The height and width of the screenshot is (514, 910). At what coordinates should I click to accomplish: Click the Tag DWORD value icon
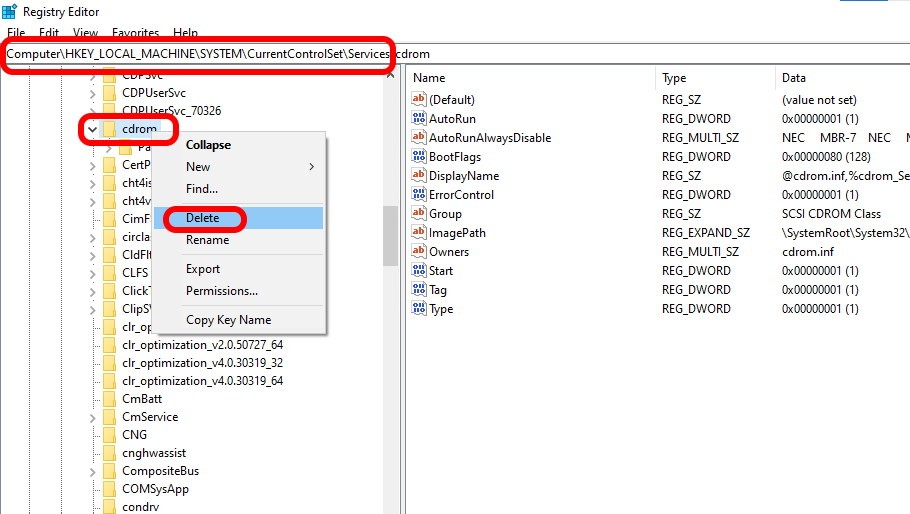pos(418,289)
